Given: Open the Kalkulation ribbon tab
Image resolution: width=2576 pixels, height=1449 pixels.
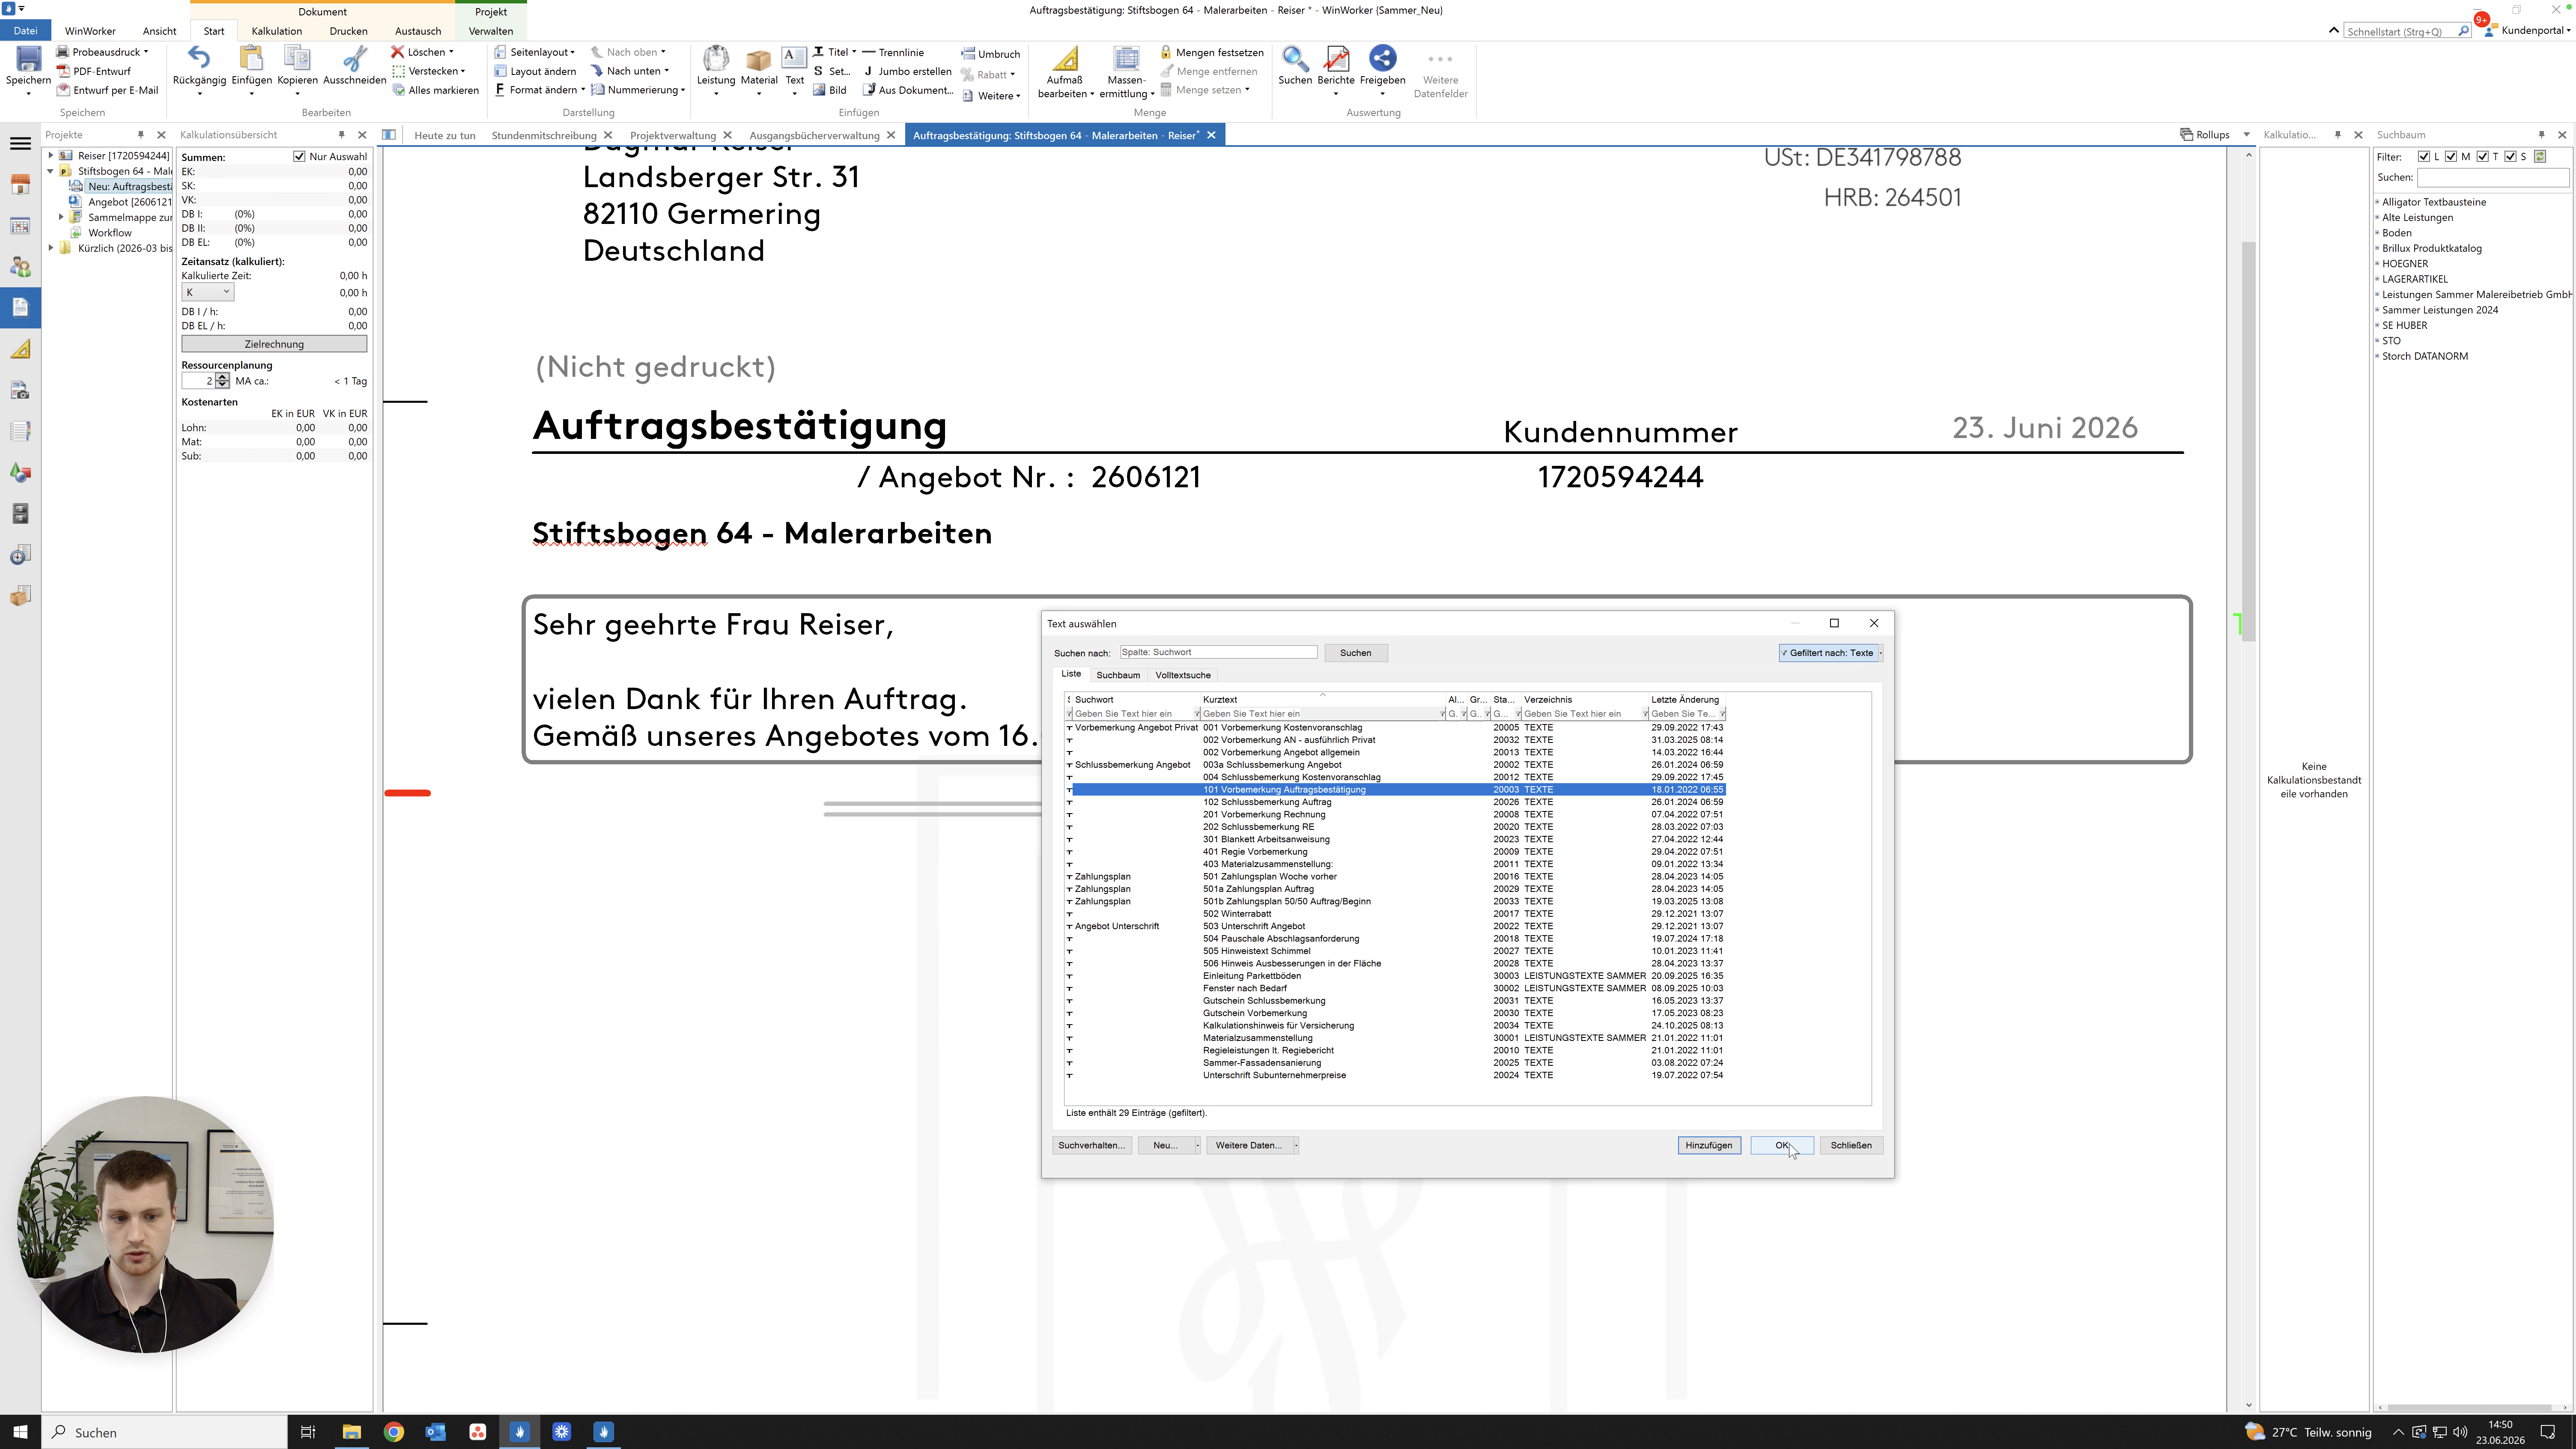Looking at the screenshot, I should pyautogui.click(x=277, y=31).
